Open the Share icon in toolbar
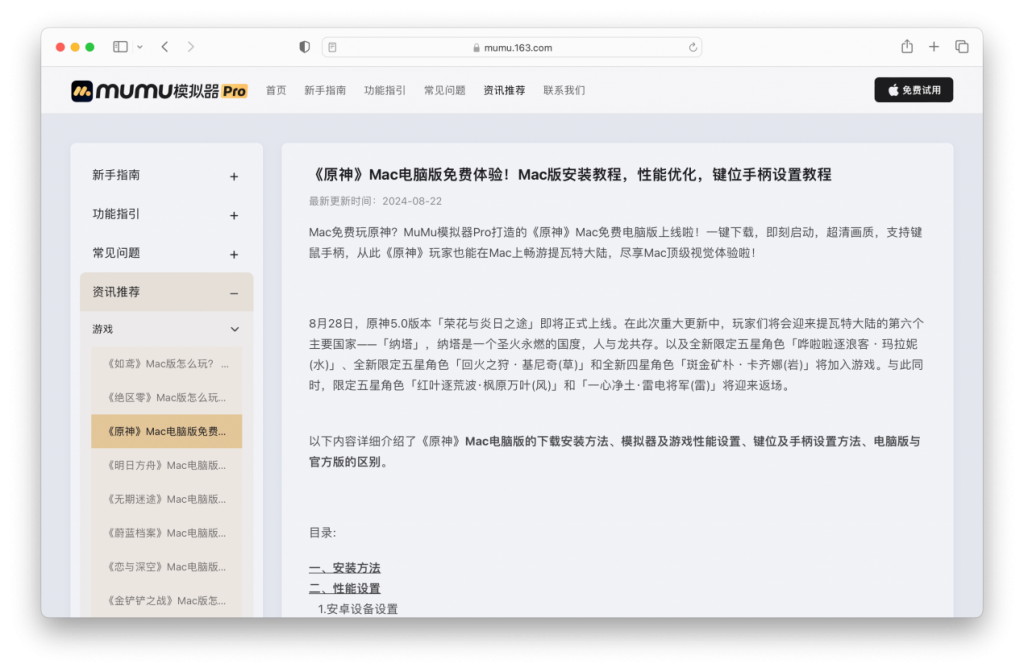 click(907, 46)
